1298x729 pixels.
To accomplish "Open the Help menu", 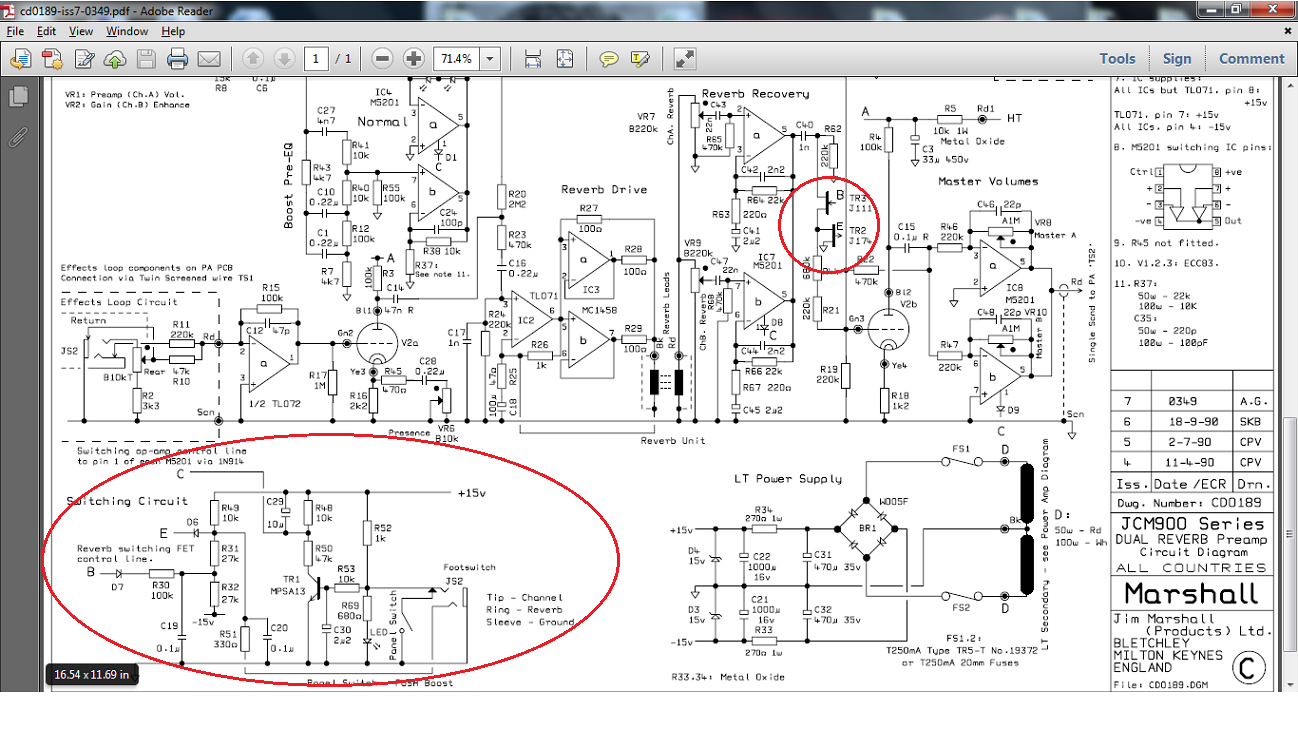I will coord(173,31).
